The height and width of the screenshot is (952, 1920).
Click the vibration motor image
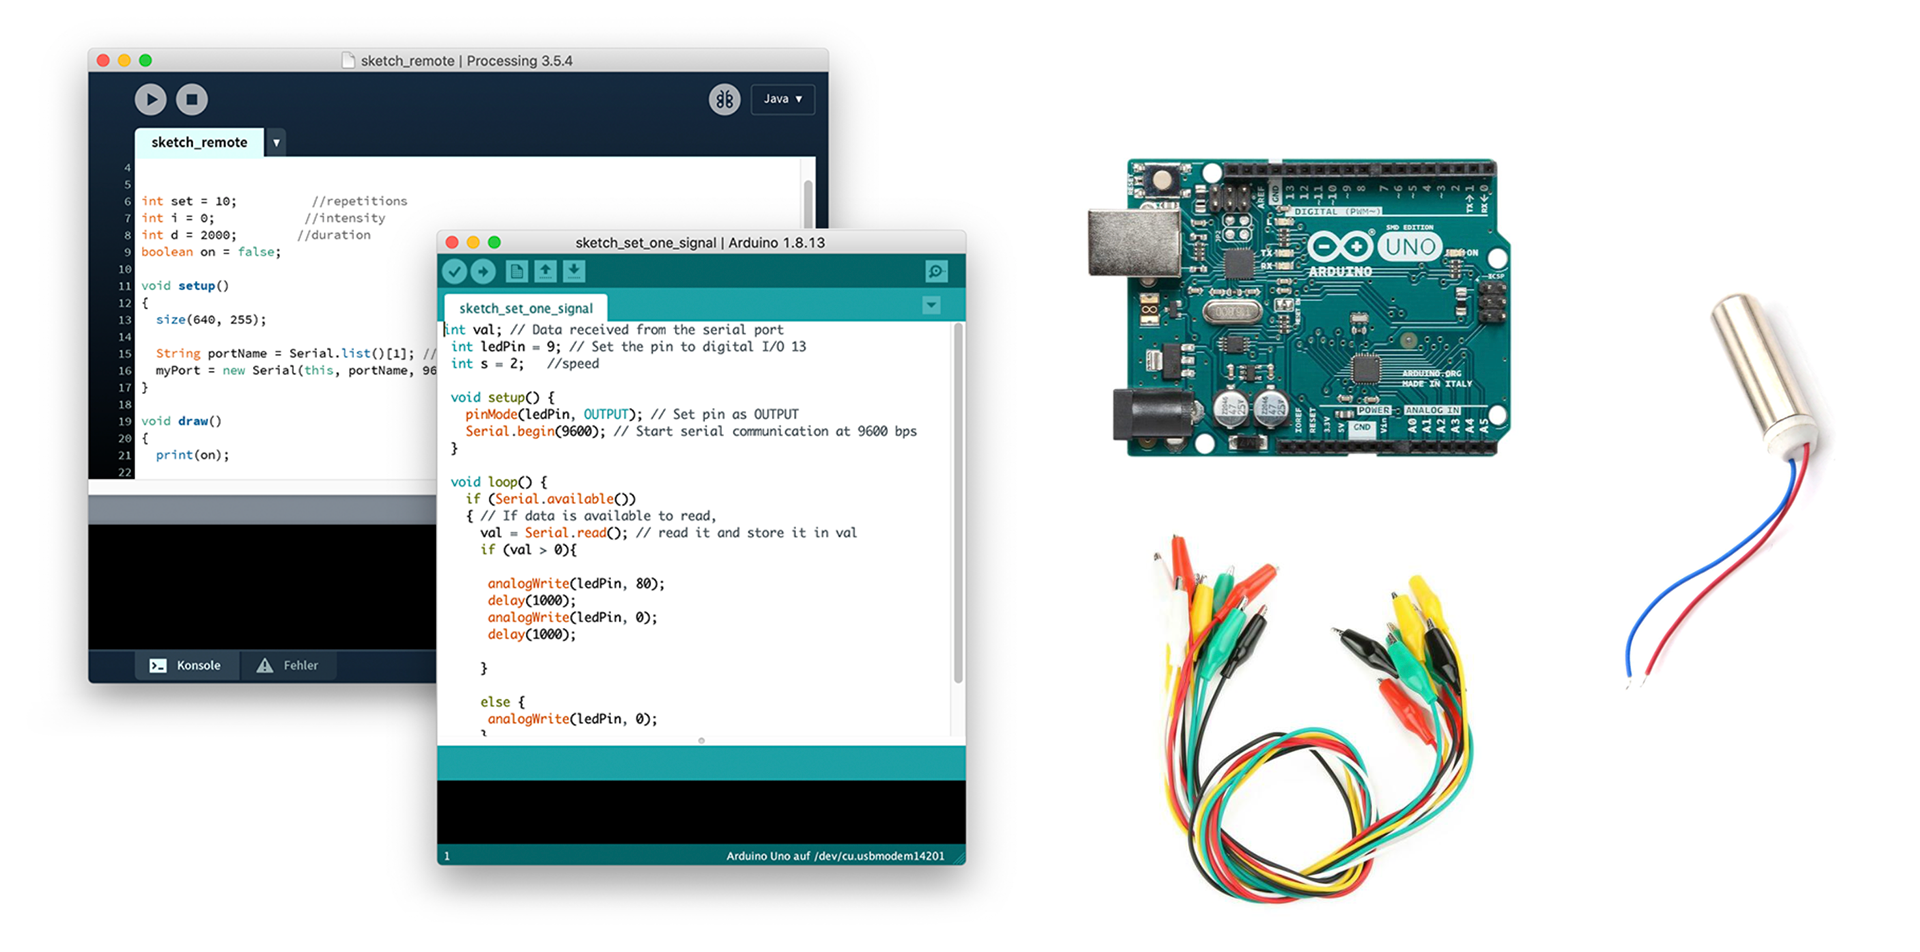1725,490
